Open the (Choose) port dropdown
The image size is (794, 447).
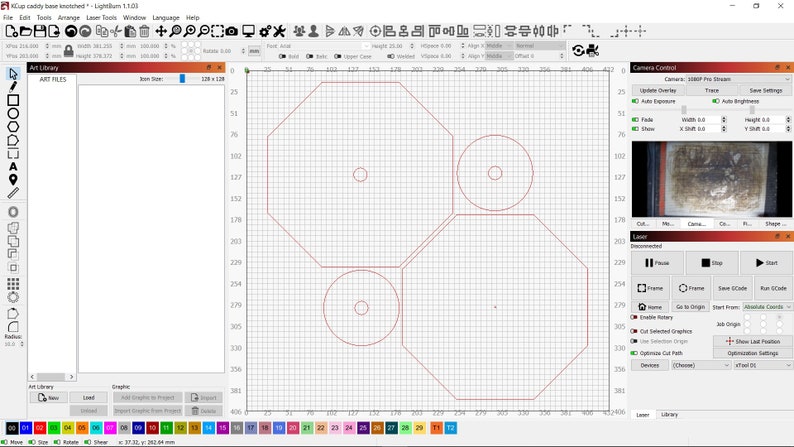pos(701,365)
